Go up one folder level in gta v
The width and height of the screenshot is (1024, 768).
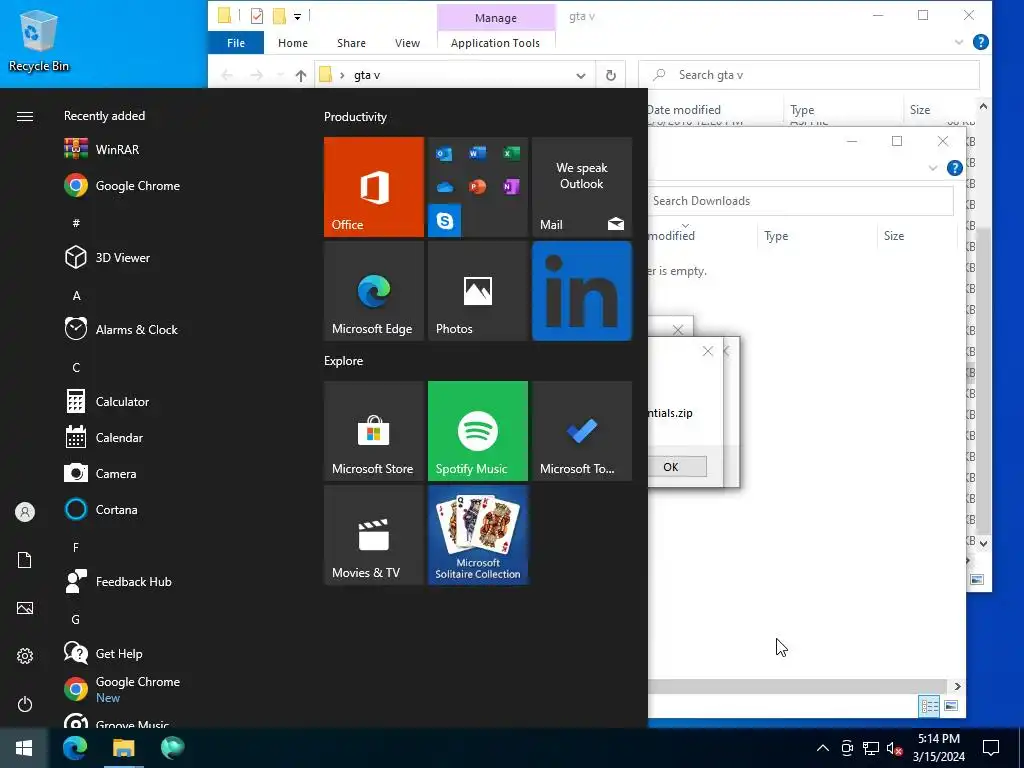coord(300,76)
